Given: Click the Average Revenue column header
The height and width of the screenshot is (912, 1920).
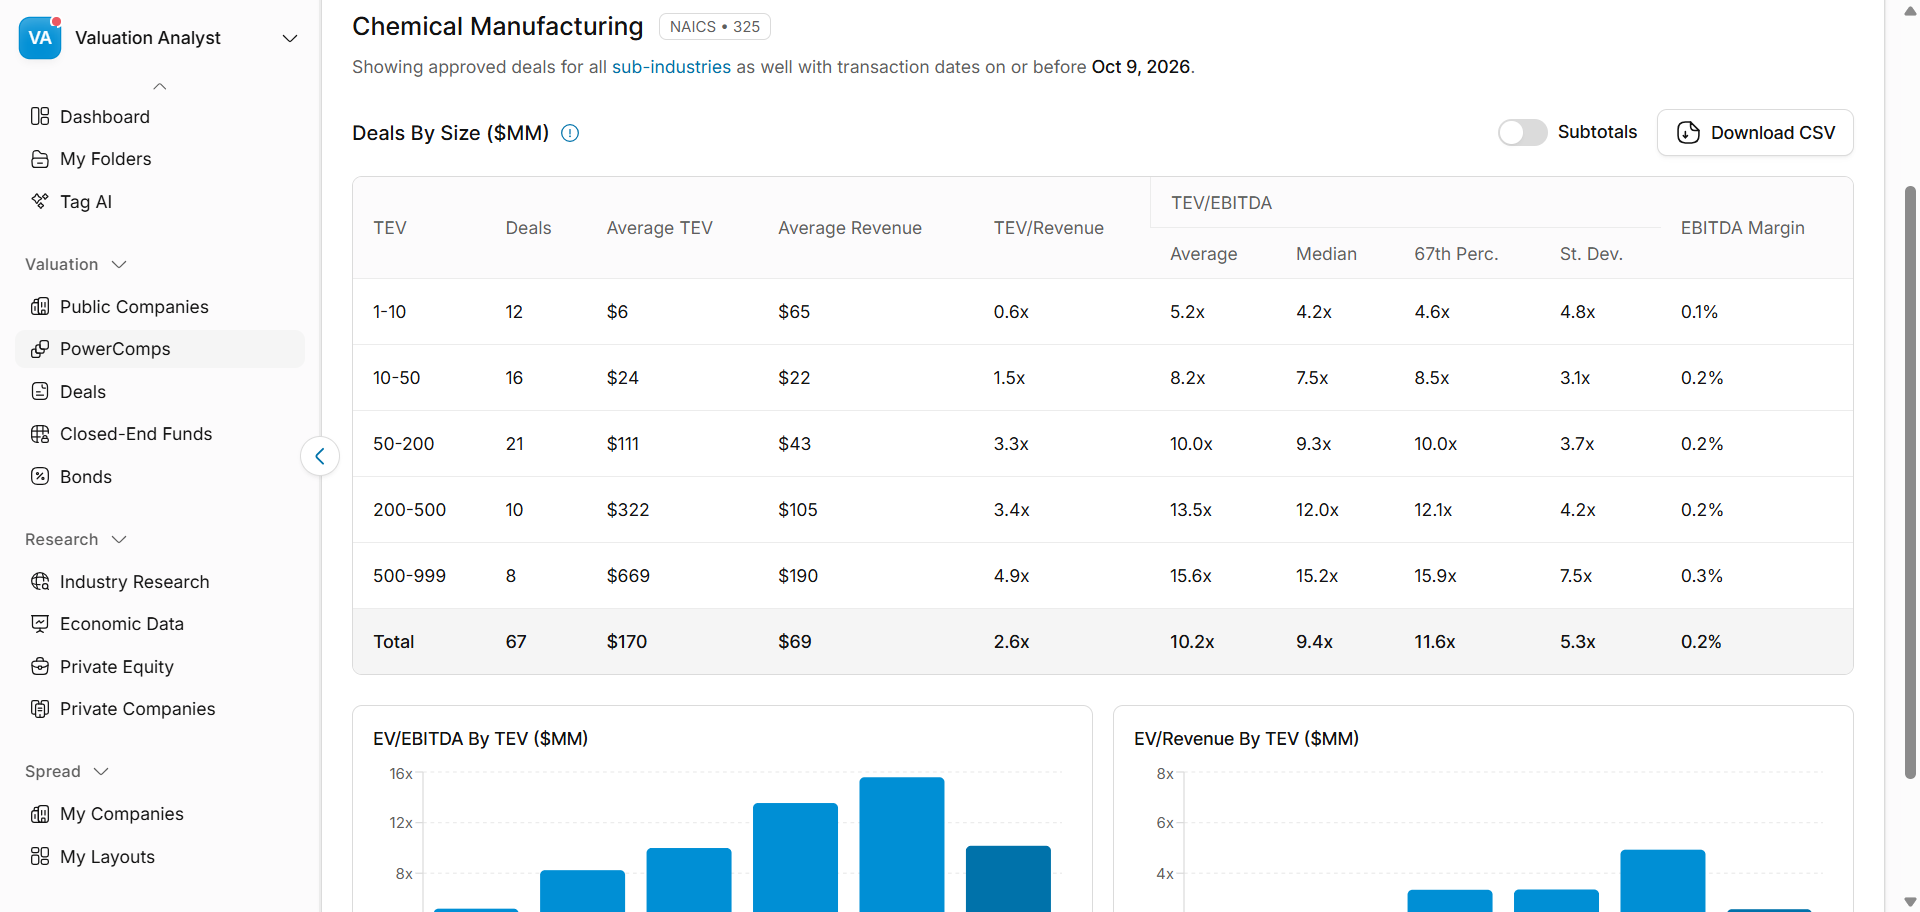Looking at the screenshot, I should 850,228.
